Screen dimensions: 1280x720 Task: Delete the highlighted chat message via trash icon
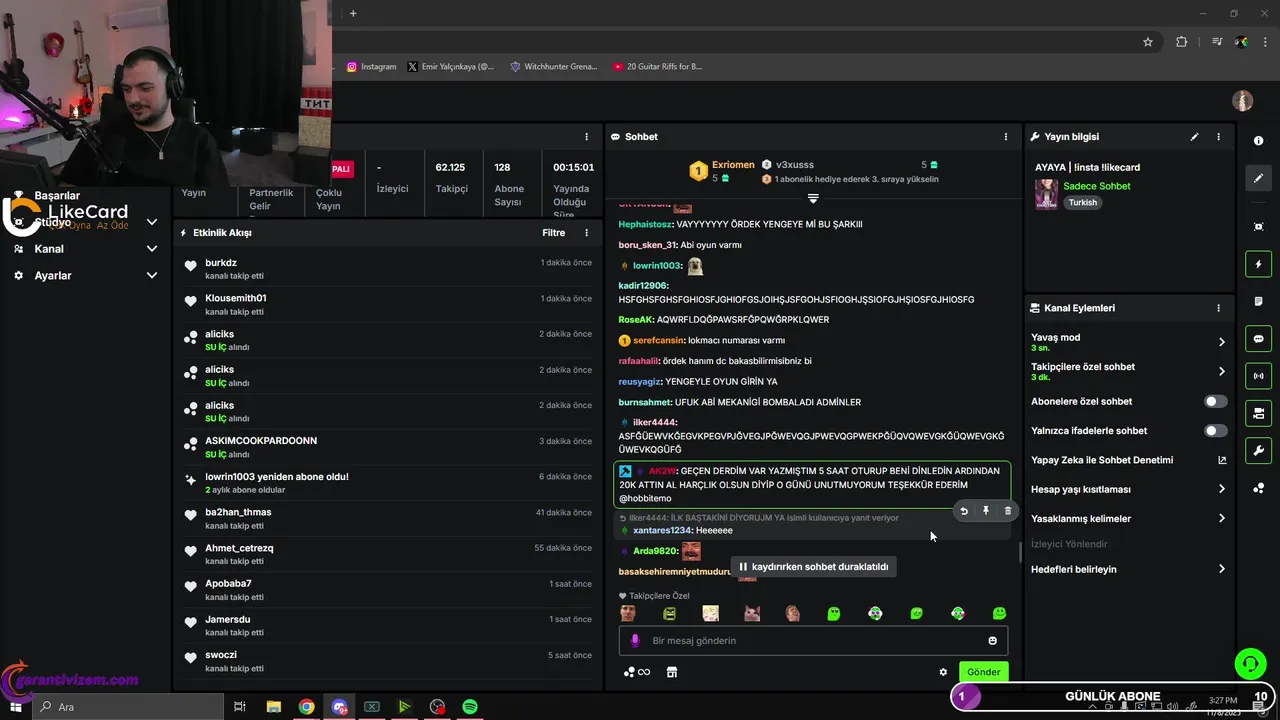1007,511
